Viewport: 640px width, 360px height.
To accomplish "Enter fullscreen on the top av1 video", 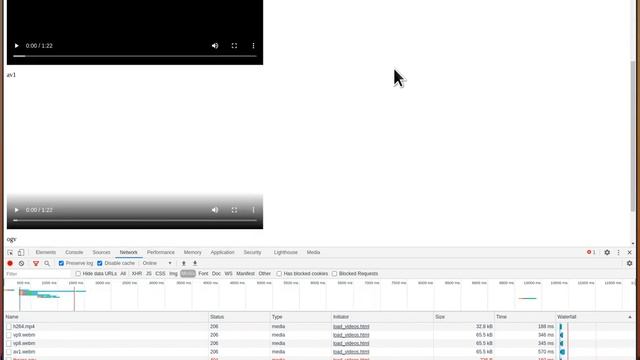I will [234, 46].
